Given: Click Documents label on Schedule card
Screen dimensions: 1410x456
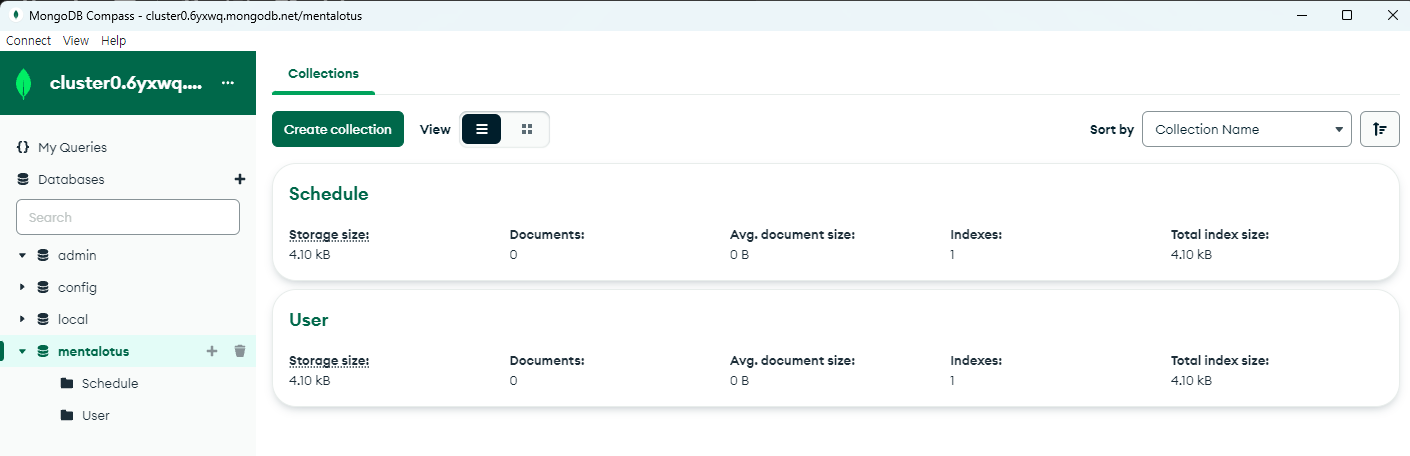Looking at the screenshot, I should (x=547, y=235).
